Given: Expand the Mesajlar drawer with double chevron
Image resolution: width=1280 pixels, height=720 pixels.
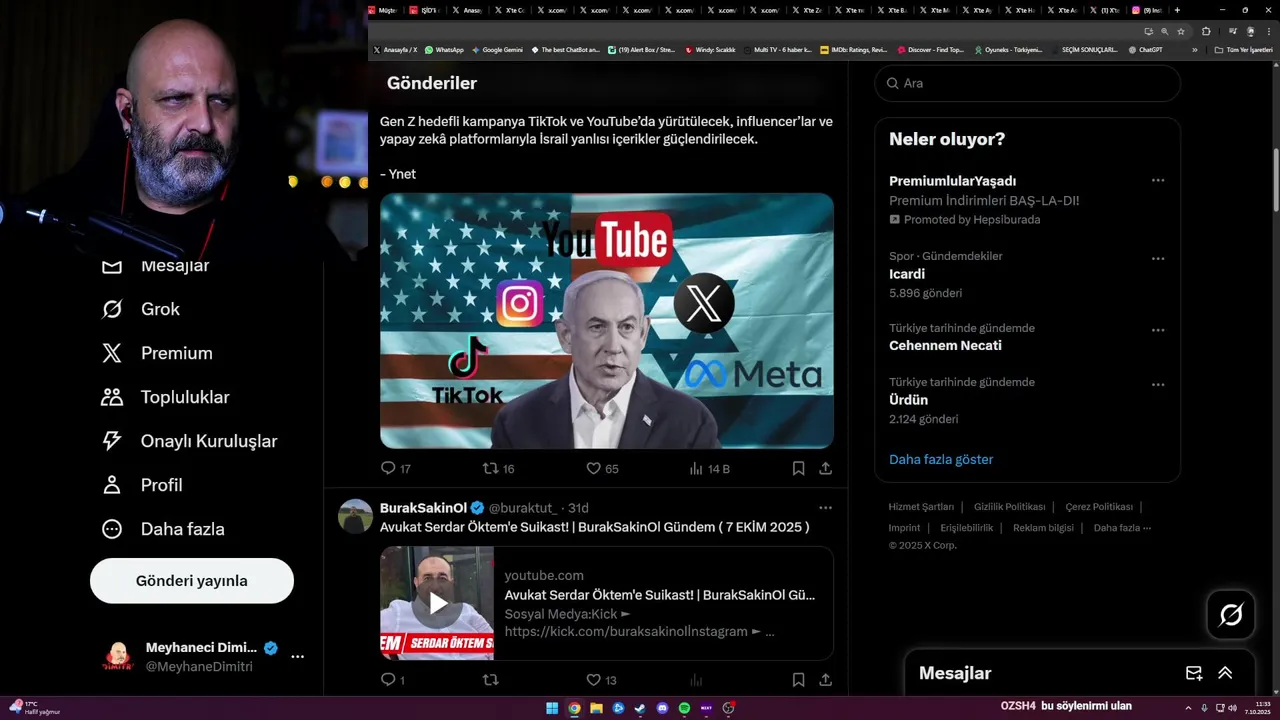Looking at the screenshot, I should click(1225, 673).
